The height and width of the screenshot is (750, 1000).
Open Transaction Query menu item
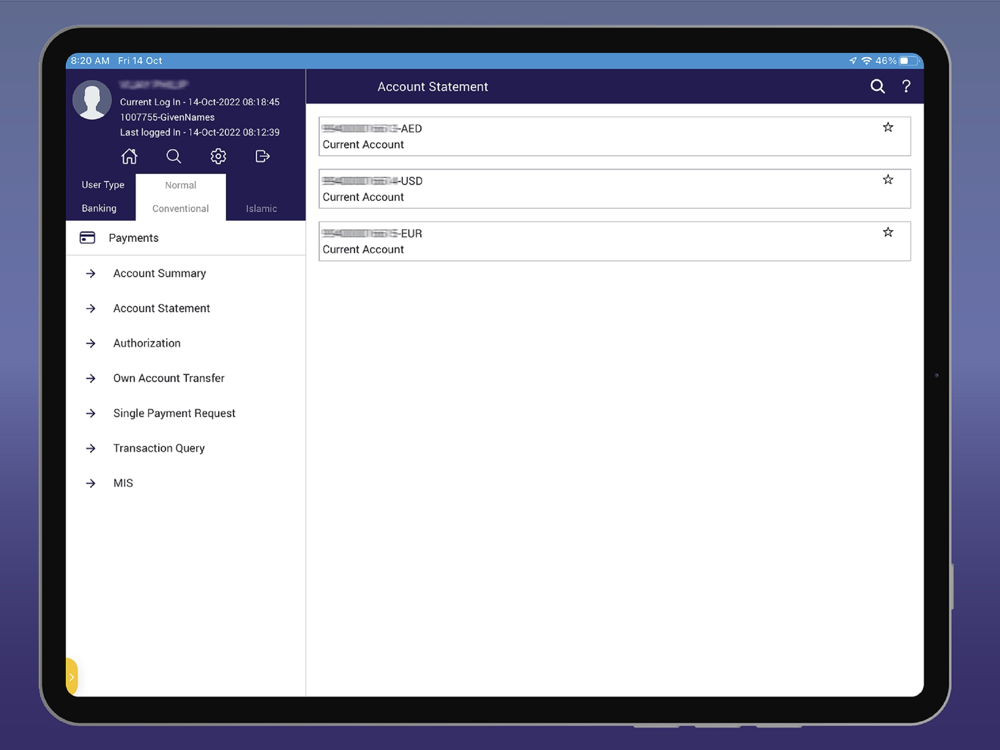[186, 448]
